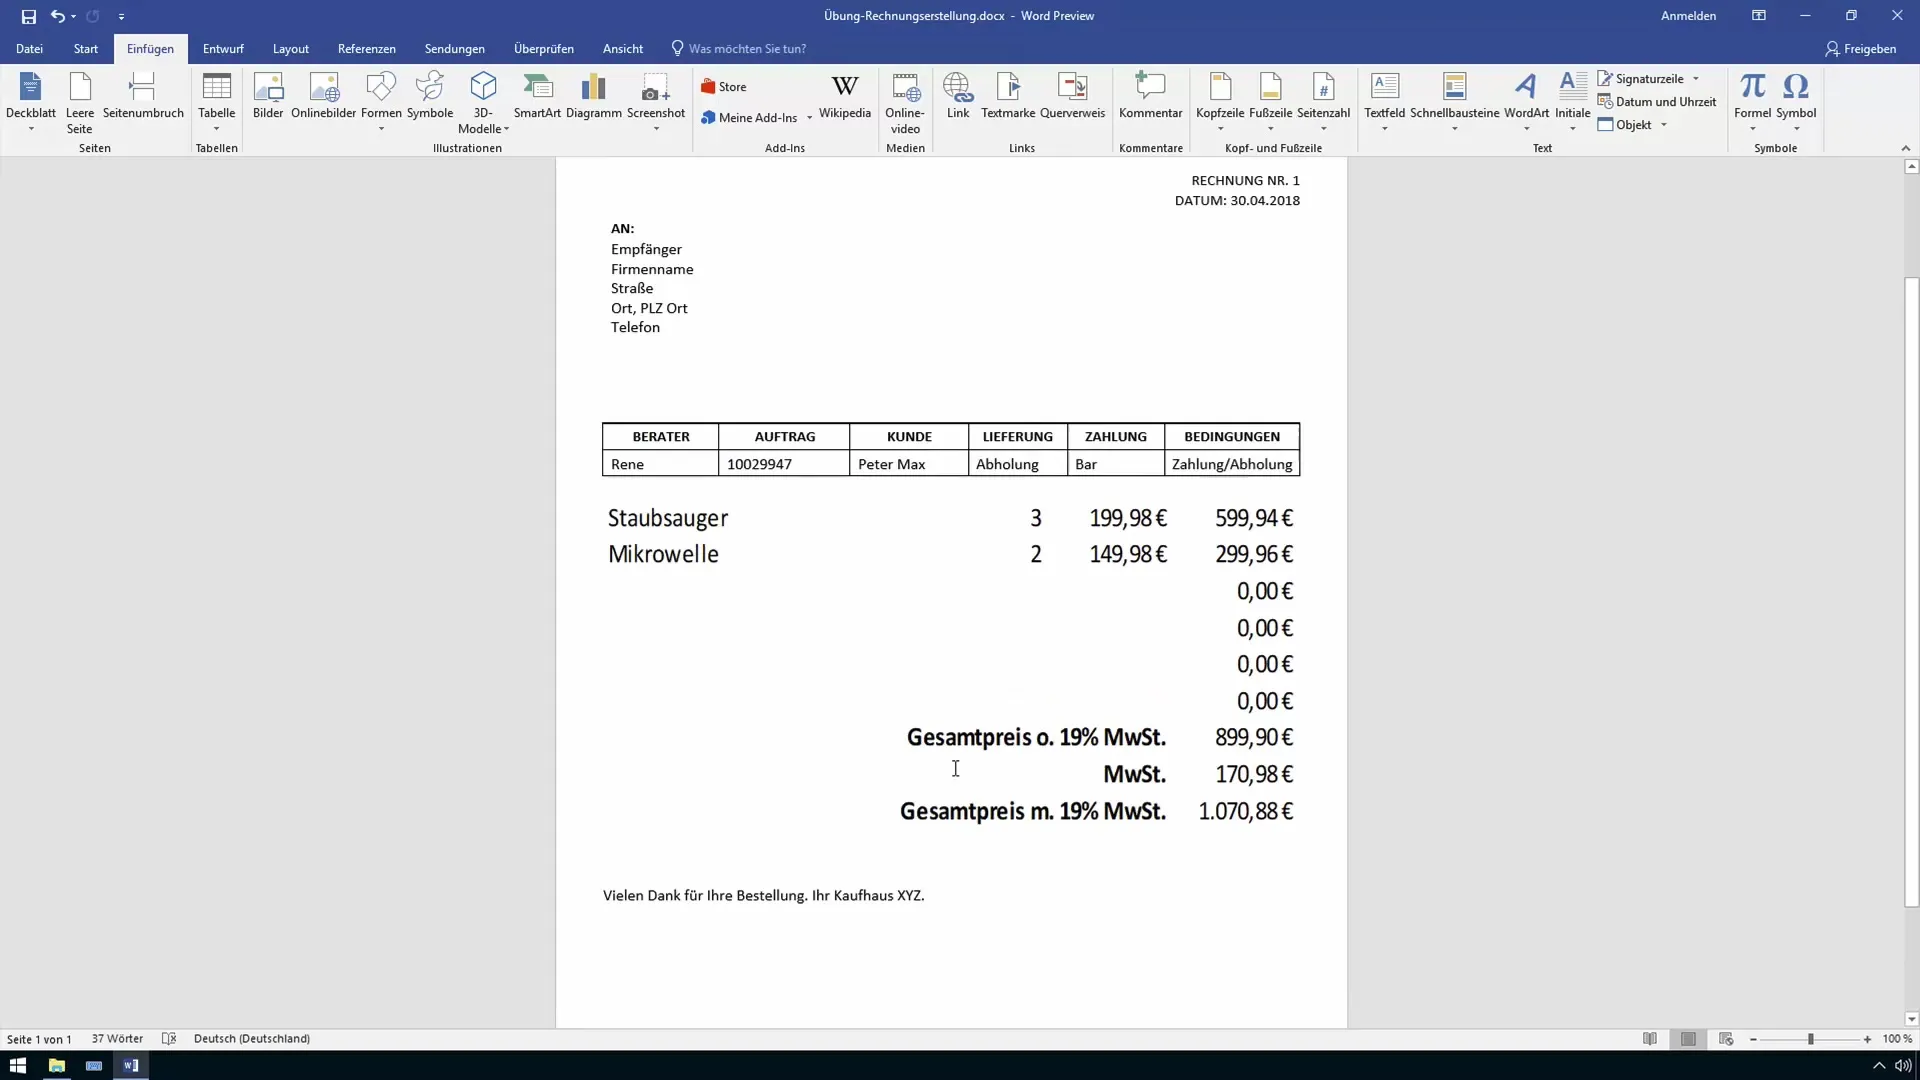
Task: Expand Objekt dropdown arrow
Action: pyautogui.click(x=1664, y=125)
